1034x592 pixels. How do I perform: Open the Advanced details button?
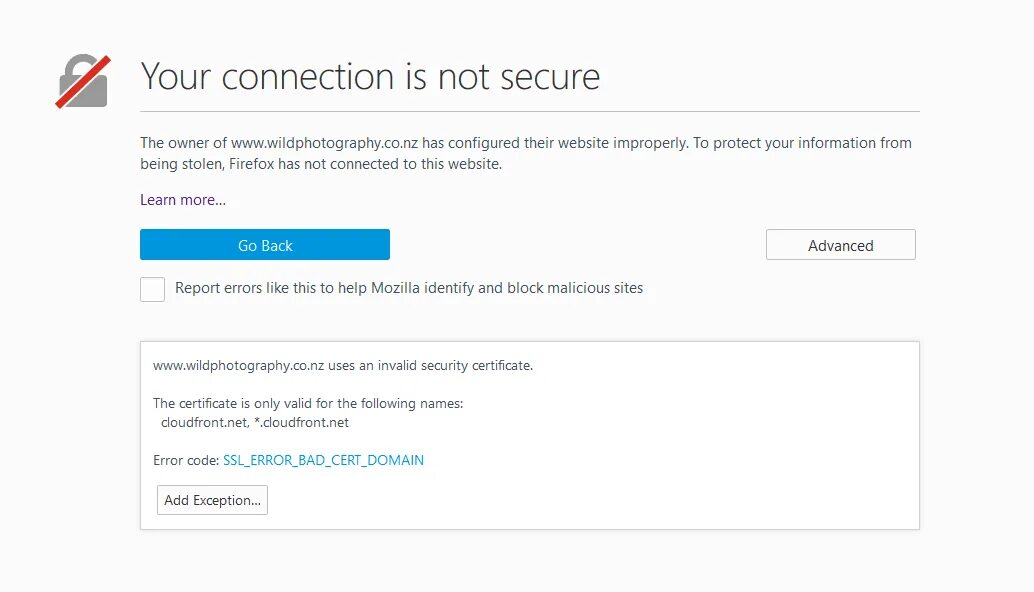pyautogui.click(x=840, y=245)
